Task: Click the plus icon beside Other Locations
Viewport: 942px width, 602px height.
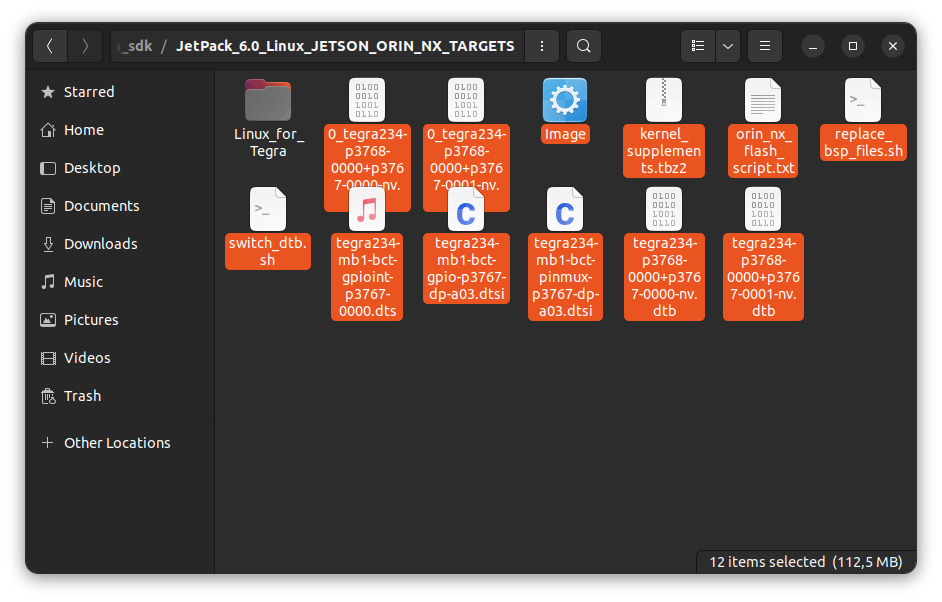Action: coord(47,443)
